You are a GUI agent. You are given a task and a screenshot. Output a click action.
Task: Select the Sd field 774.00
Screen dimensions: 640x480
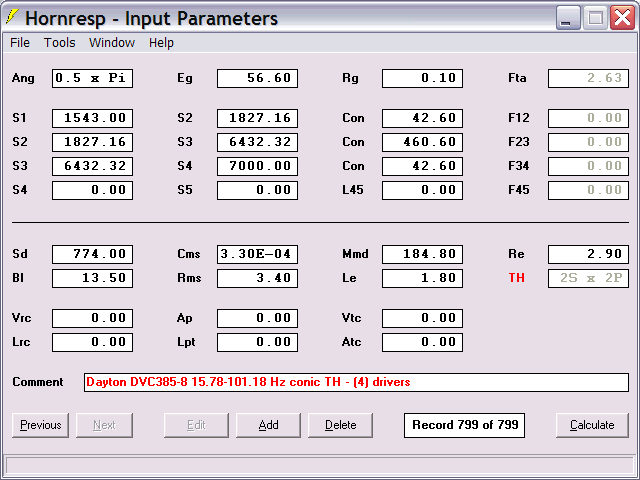(92, 254)
